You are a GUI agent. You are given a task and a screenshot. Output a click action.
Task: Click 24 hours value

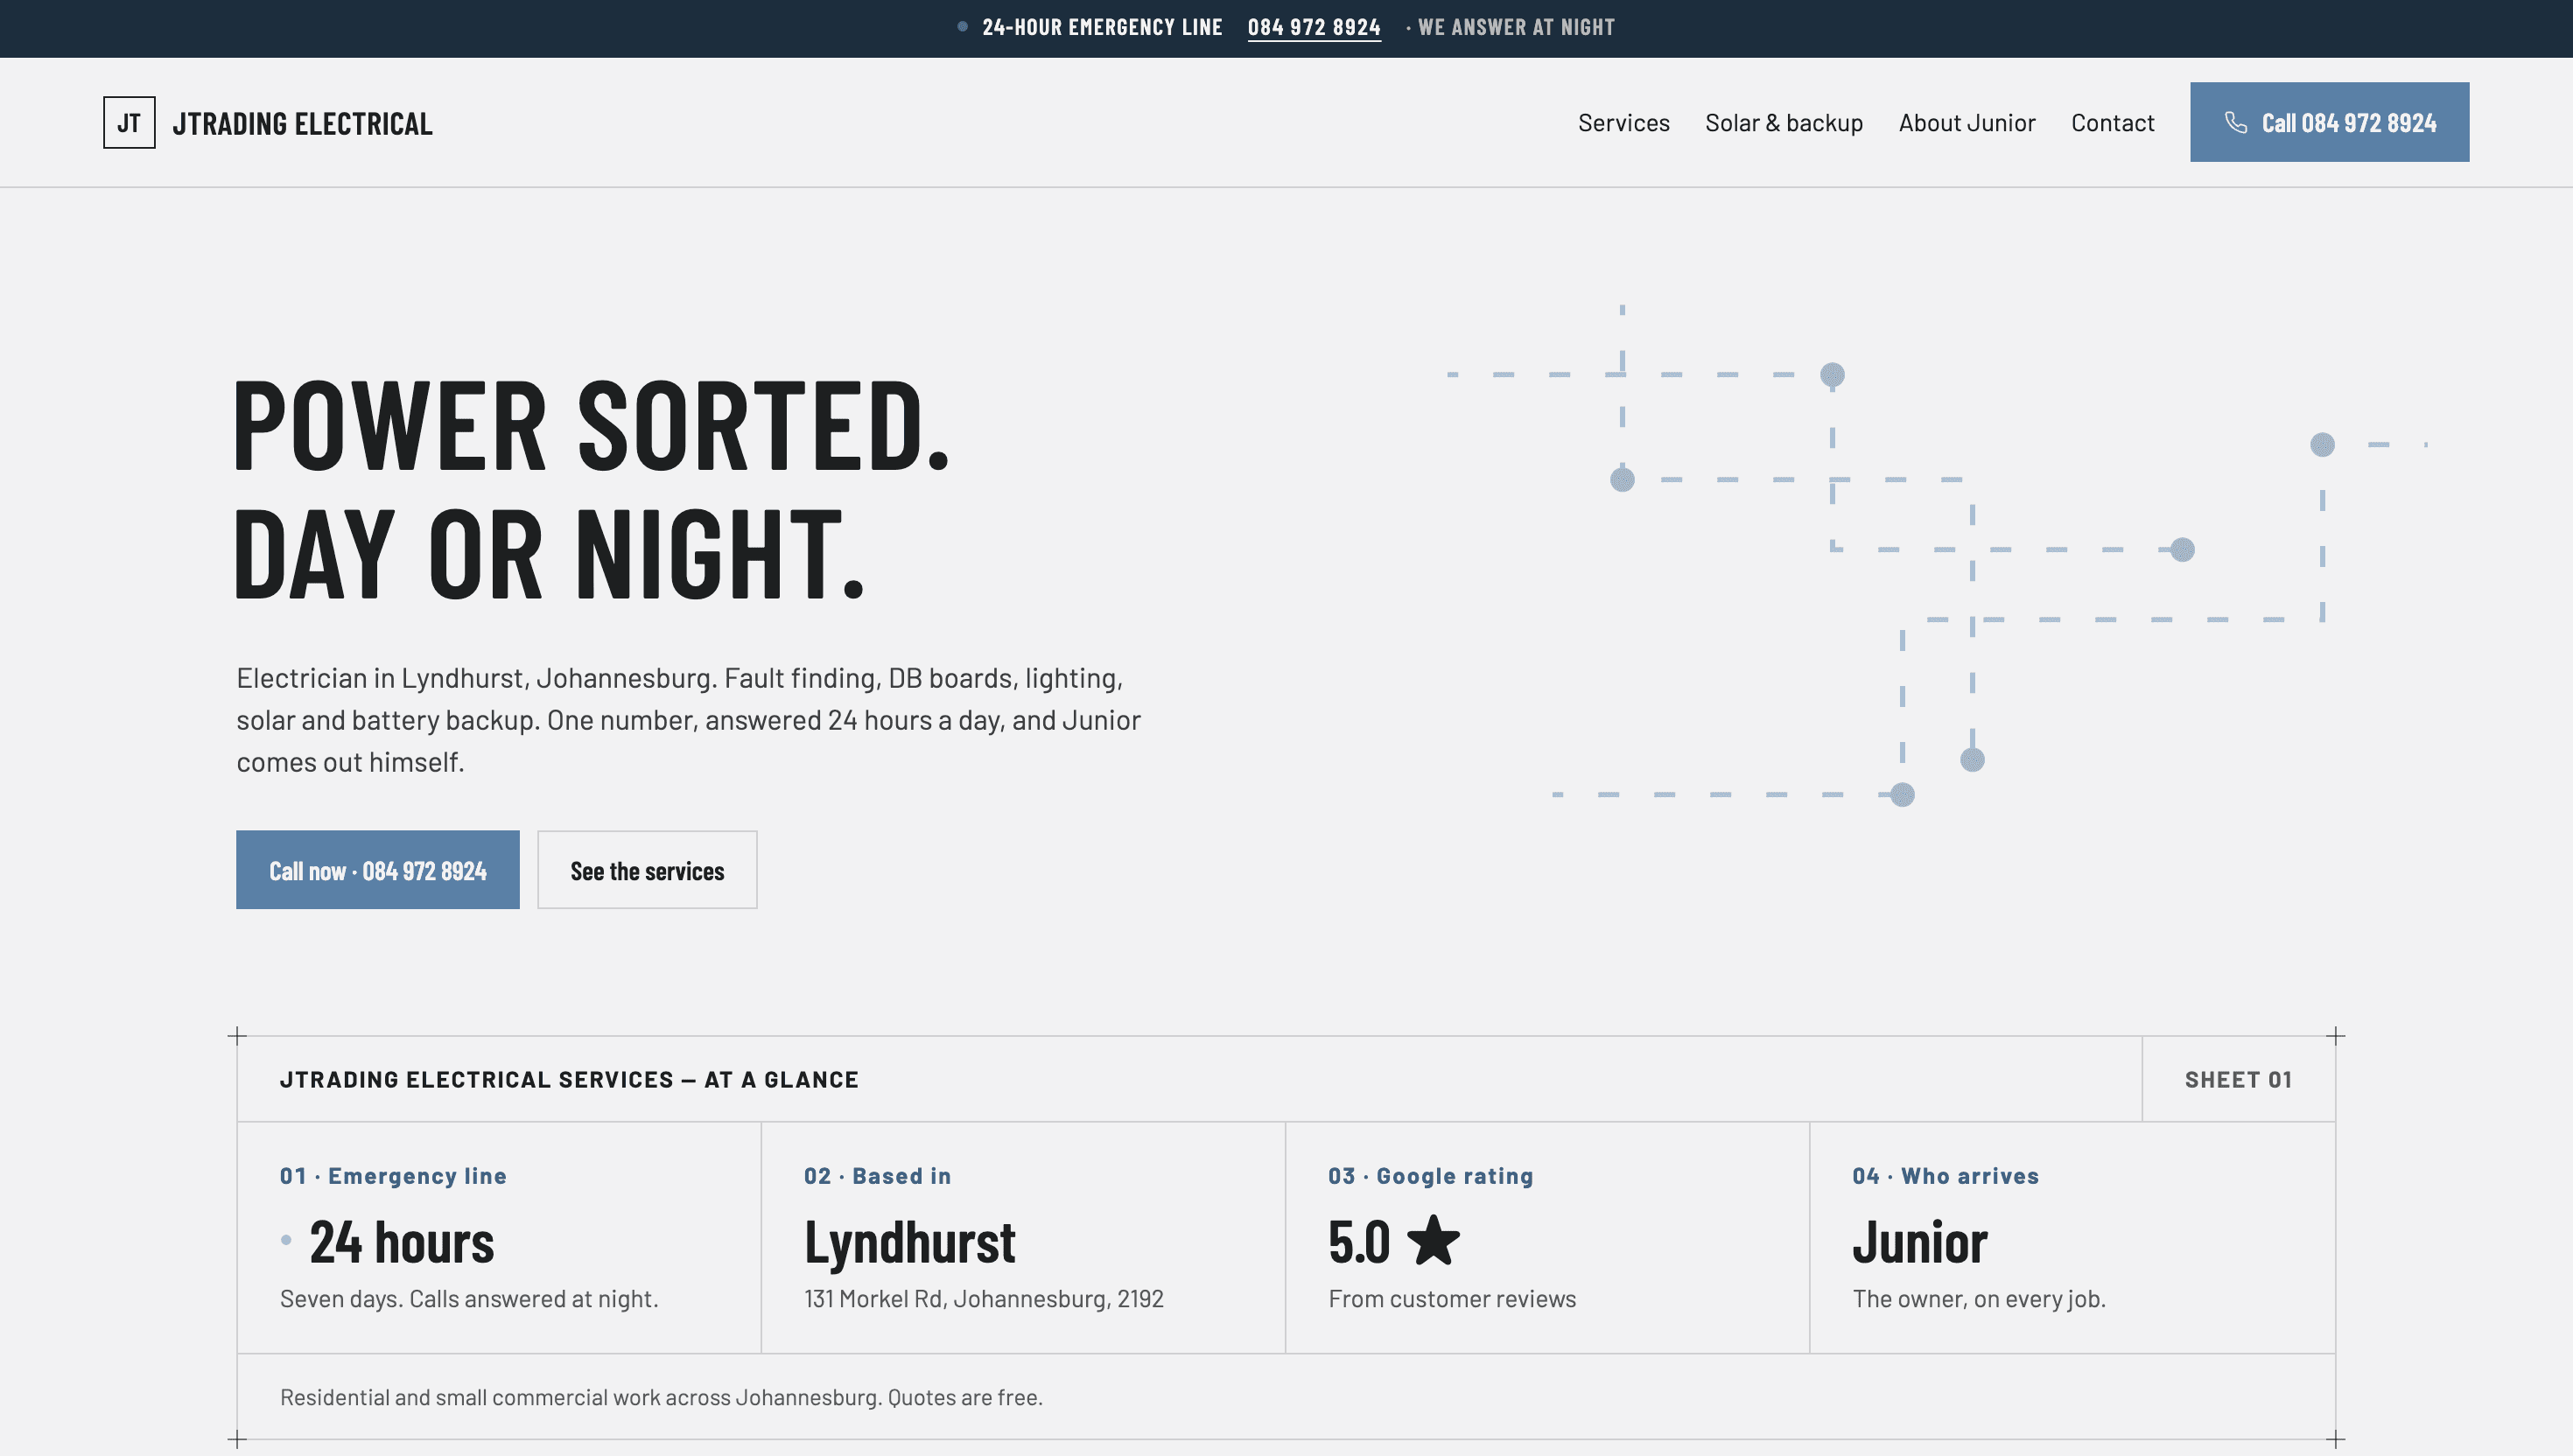tap(402, 1242)
